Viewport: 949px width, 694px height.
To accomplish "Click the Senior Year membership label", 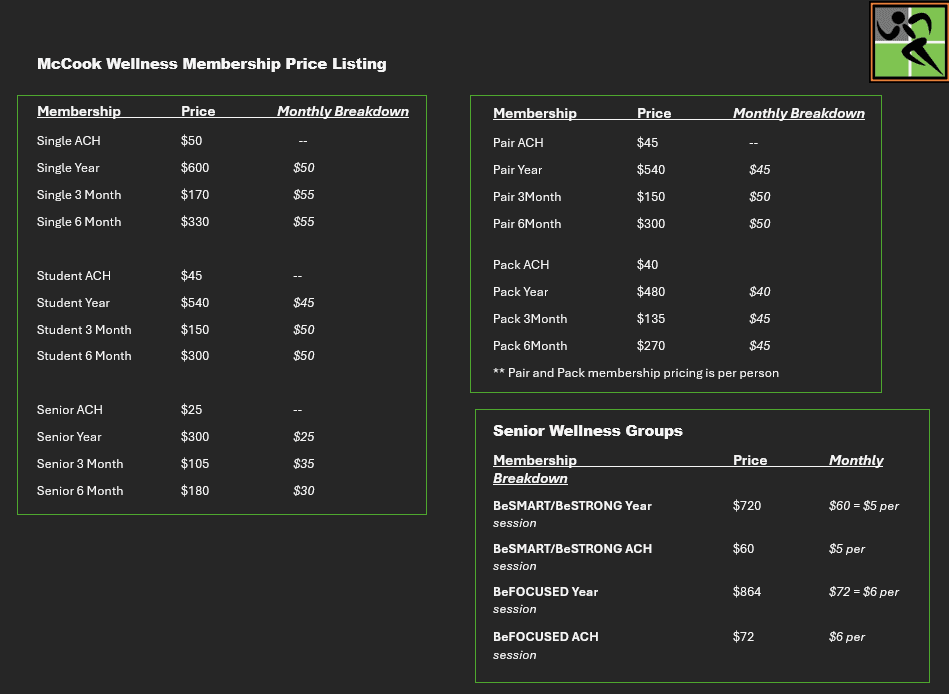I will coord(69,437).
